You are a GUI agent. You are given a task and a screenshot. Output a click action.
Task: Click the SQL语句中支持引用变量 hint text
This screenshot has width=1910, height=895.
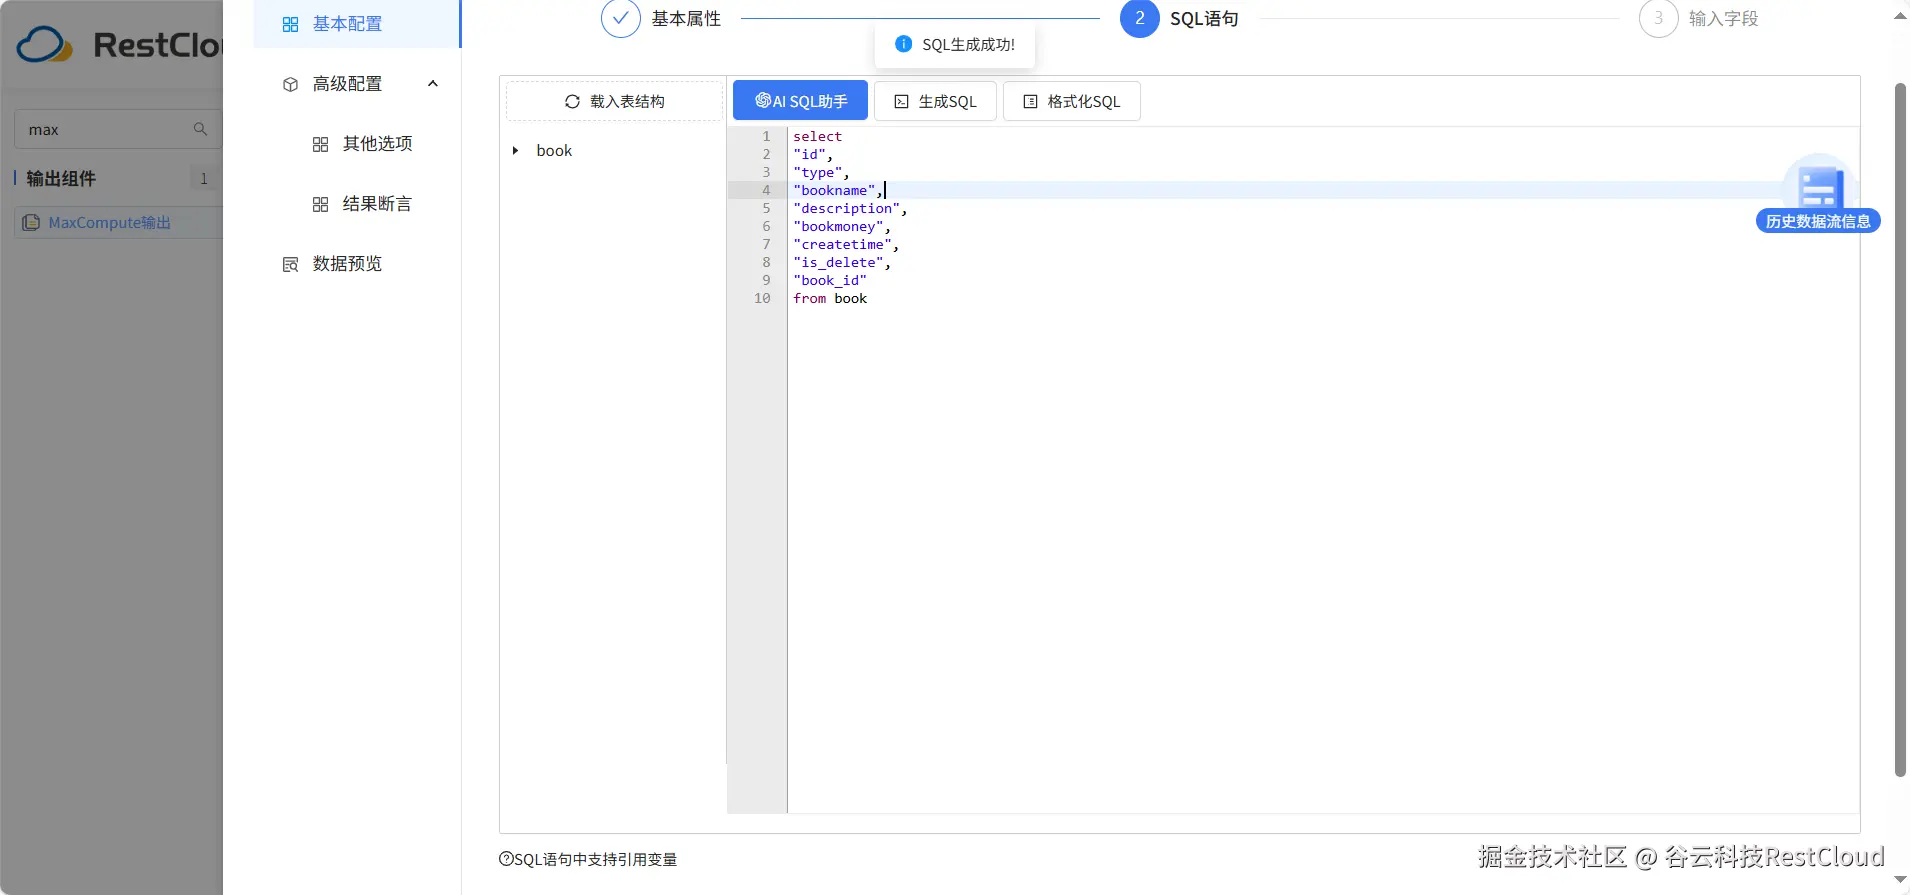pyautogui.click(x=595, y=859)
